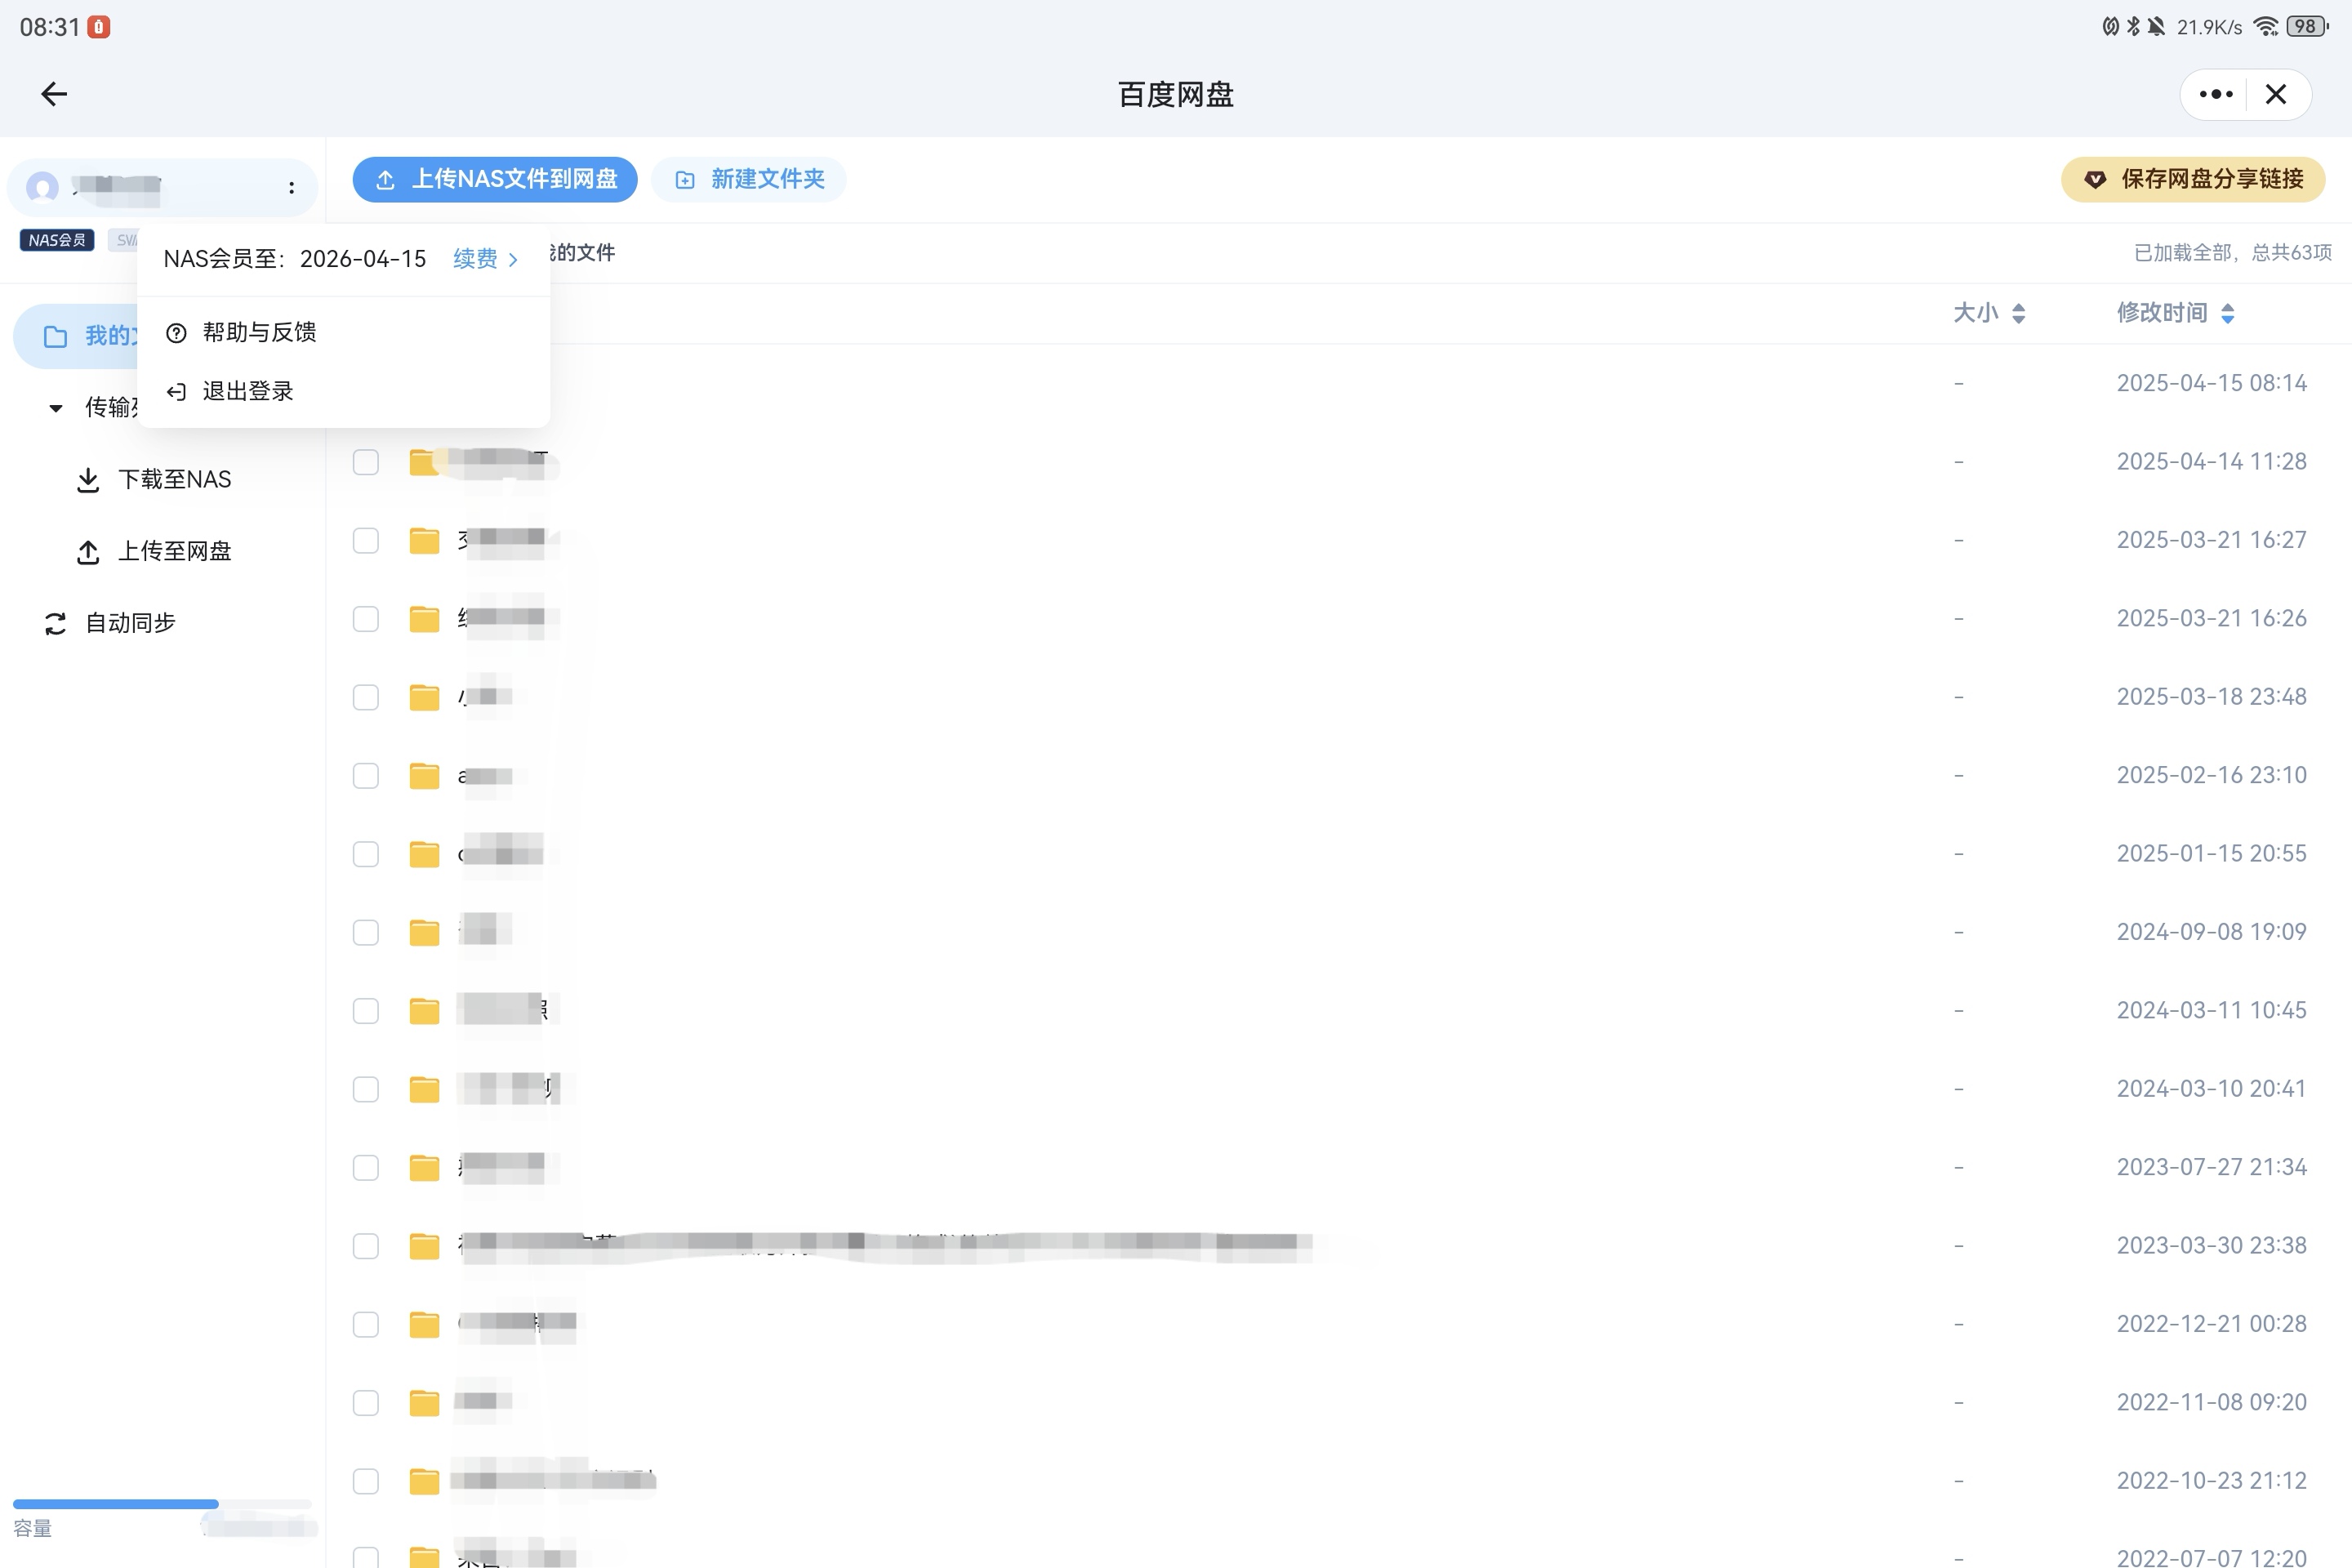Click 新建文件夹 button
This screenshot has height=1568, width=2352.
point(749,179)
